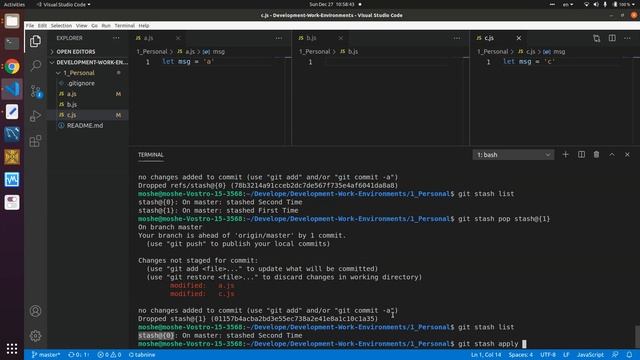This screenshot has height=360, width=640.
Task: Open Terminal app from Ubuntu dock
Action: point(12,43)
